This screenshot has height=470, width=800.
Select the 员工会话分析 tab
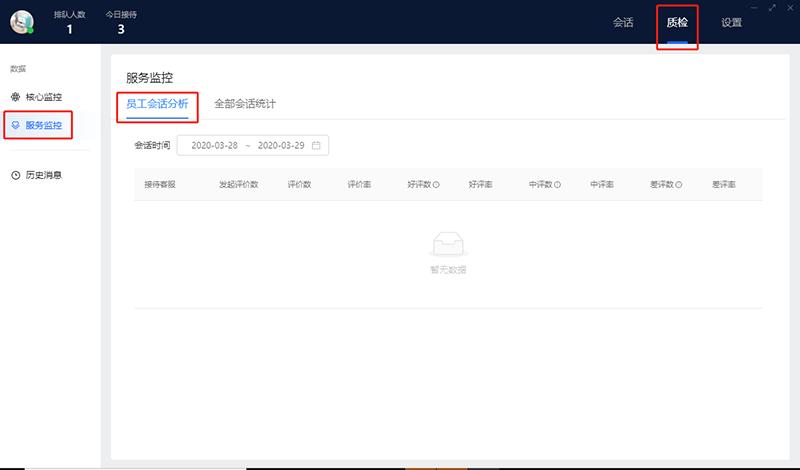click(x=157, y=104)
